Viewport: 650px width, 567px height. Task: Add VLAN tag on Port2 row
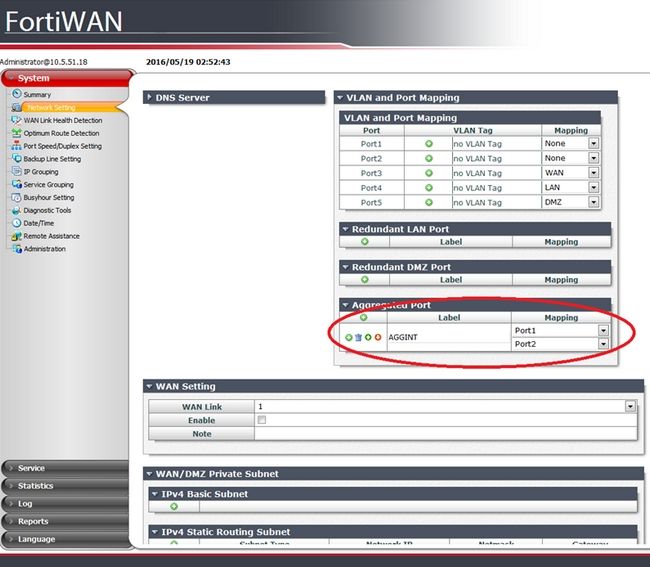coord(429,158)
